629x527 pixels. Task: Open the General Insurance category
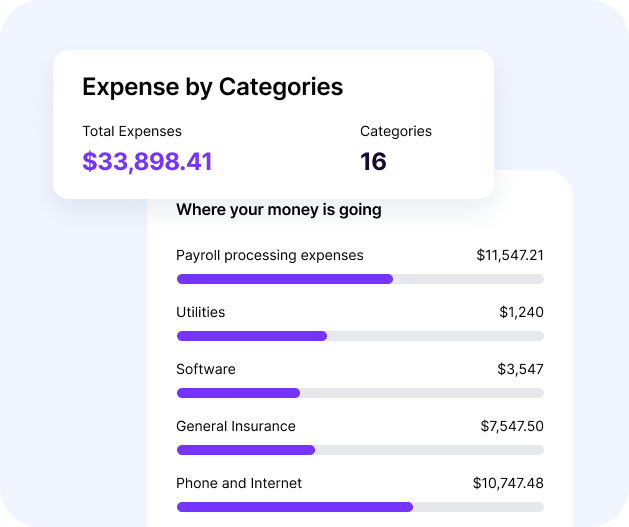coord(235,426)
